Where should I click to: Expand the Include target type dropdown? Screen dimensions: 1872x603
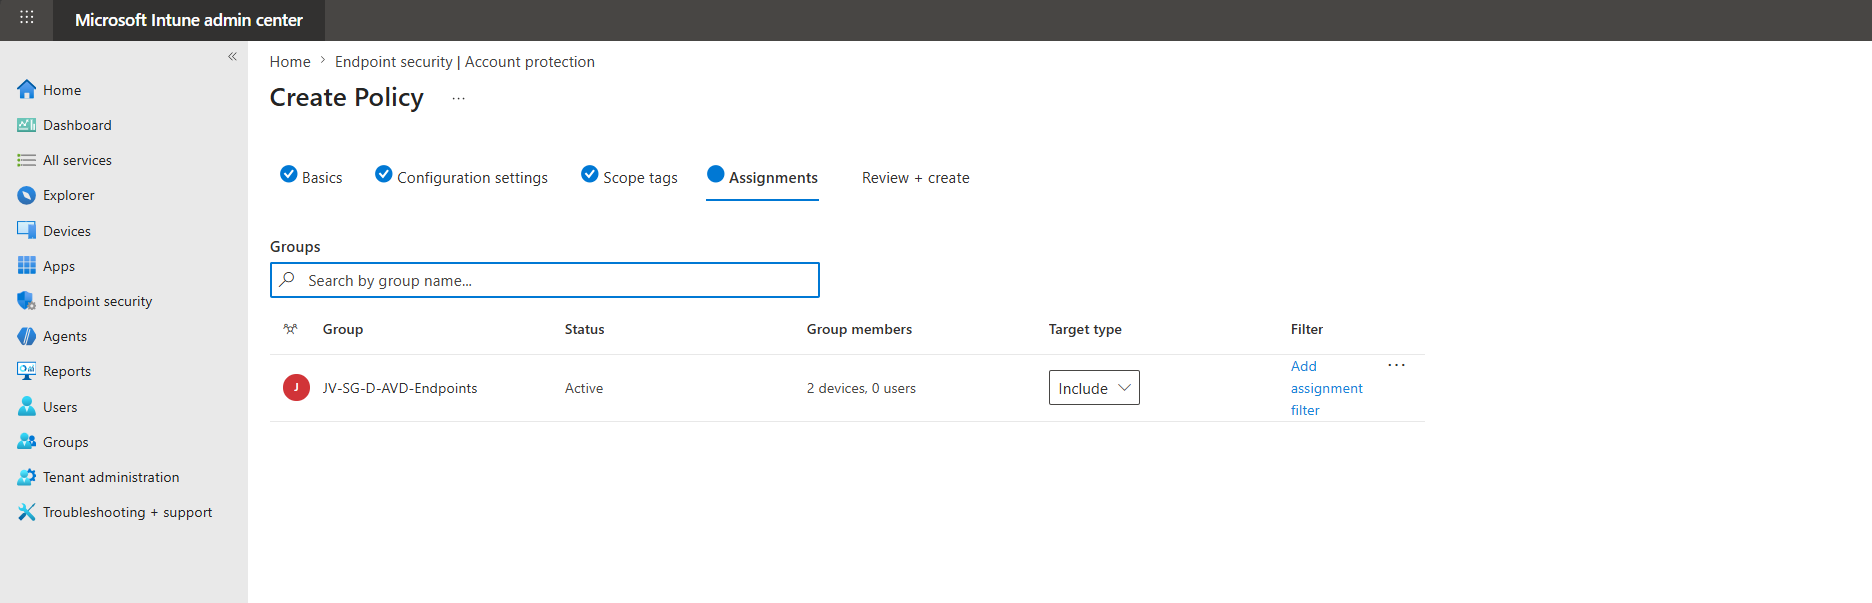point(1094,388)
